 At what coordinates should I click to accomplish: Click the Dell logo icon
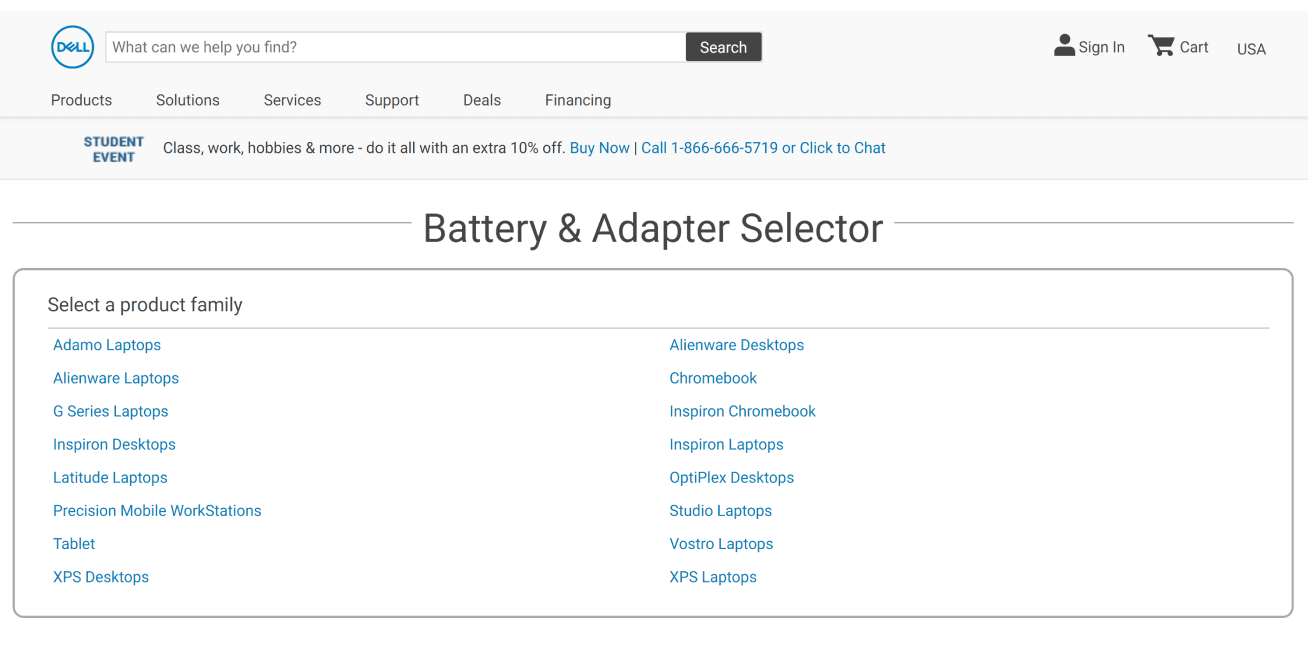pyautogui.click(x=72, y=47)
